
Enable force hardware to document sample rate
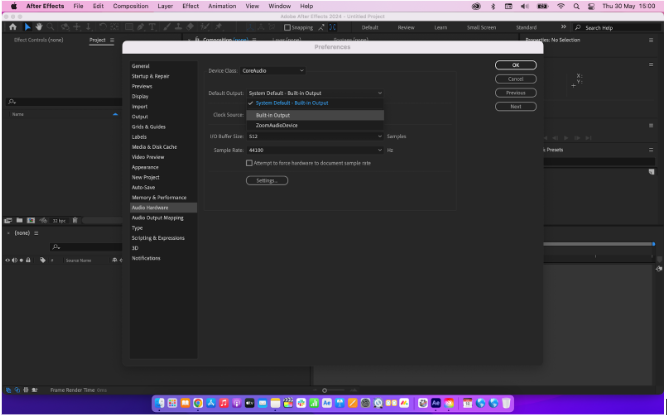[249, 163]
